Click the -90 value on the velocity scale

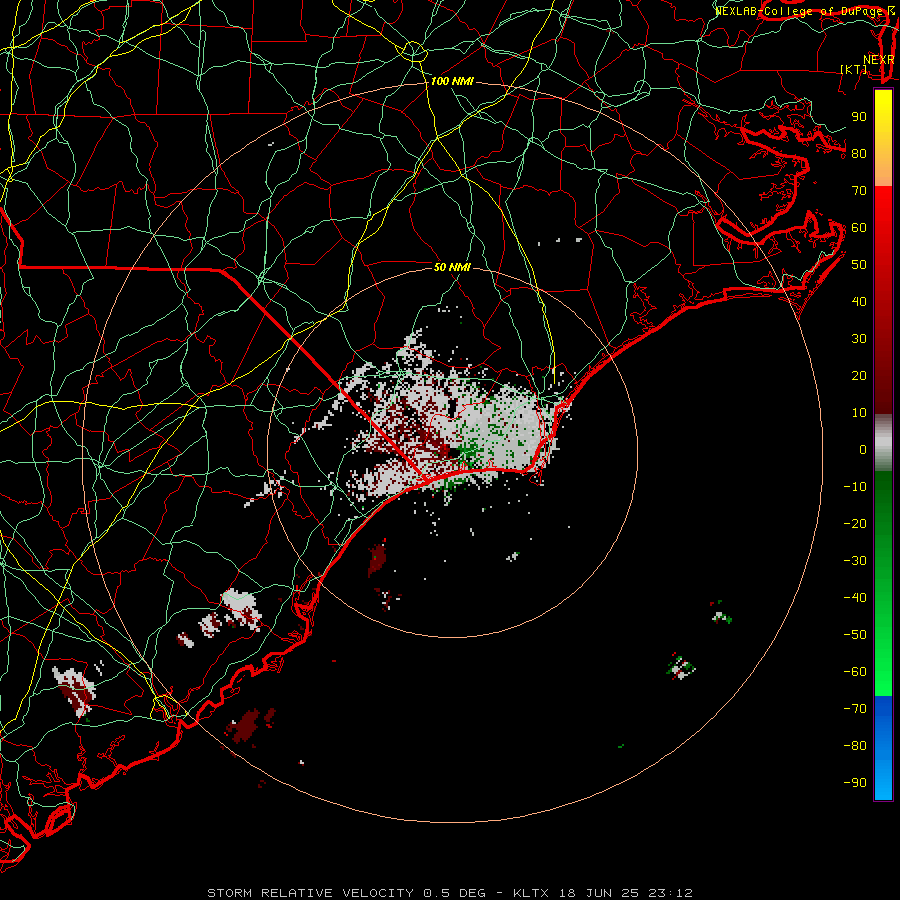pos(855,783)
